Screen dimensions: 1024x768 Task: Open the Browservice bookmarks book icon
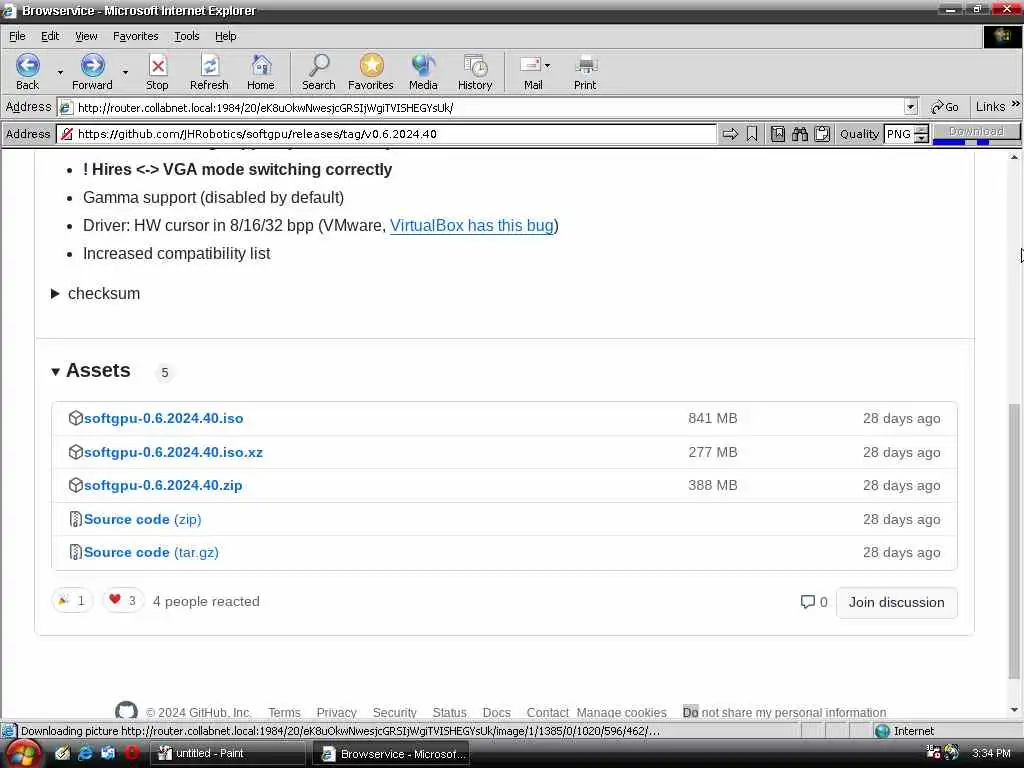click(777, 134)
